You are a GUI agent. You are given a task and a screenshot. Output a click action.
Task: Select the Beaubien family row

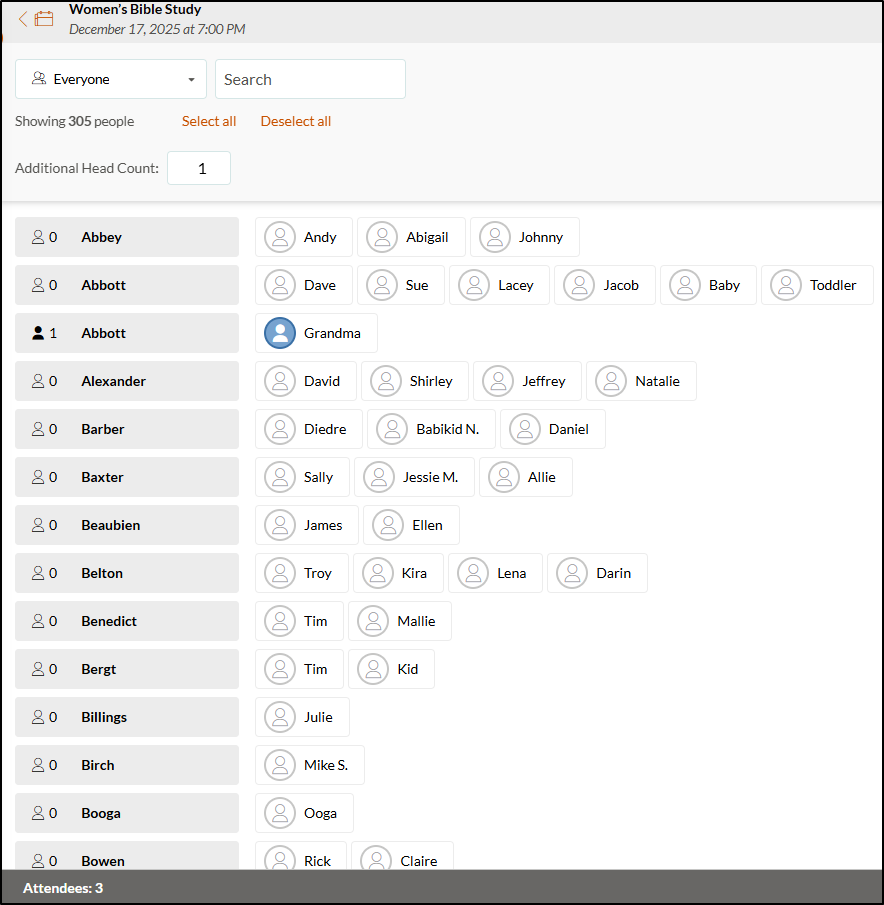tap(127, 525)
